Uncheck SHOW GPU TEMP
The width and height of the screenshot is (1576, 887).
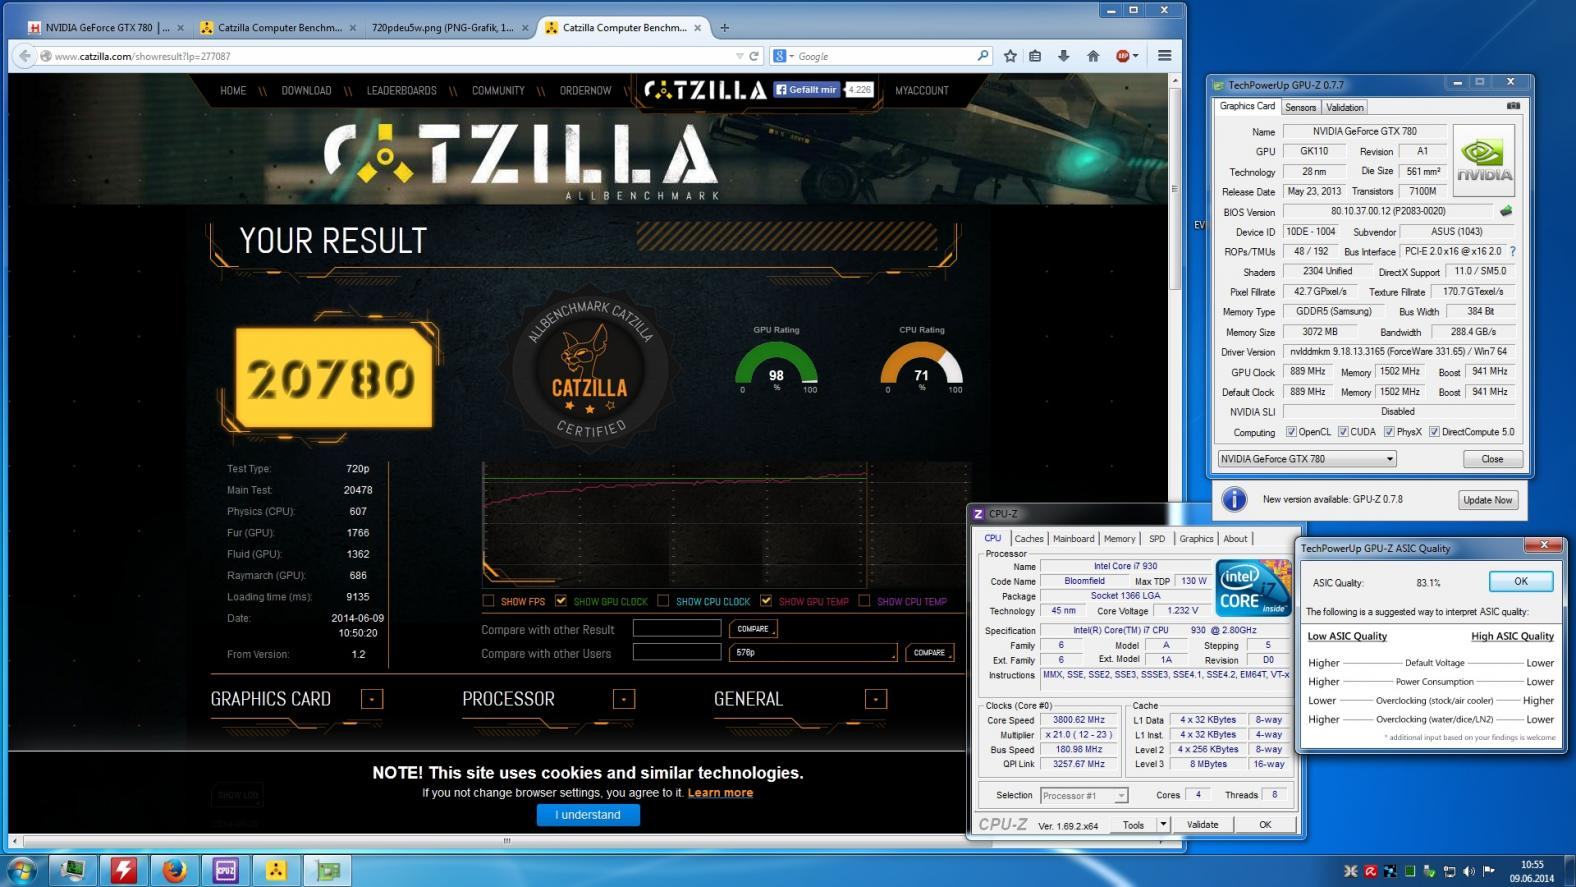coord(766,601)
